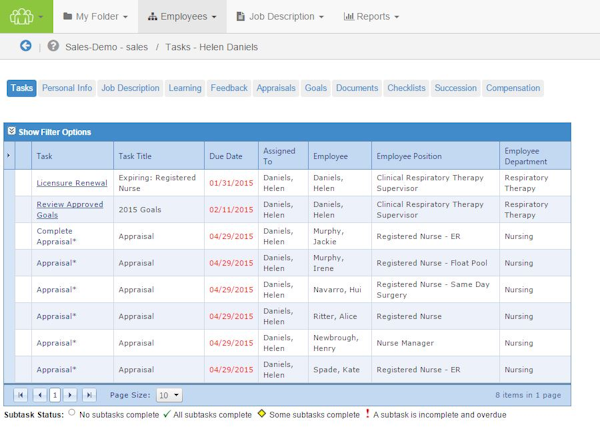600x435 pixels.
Task: Expand the grid header row arrow
Action: tap(8, 156)
